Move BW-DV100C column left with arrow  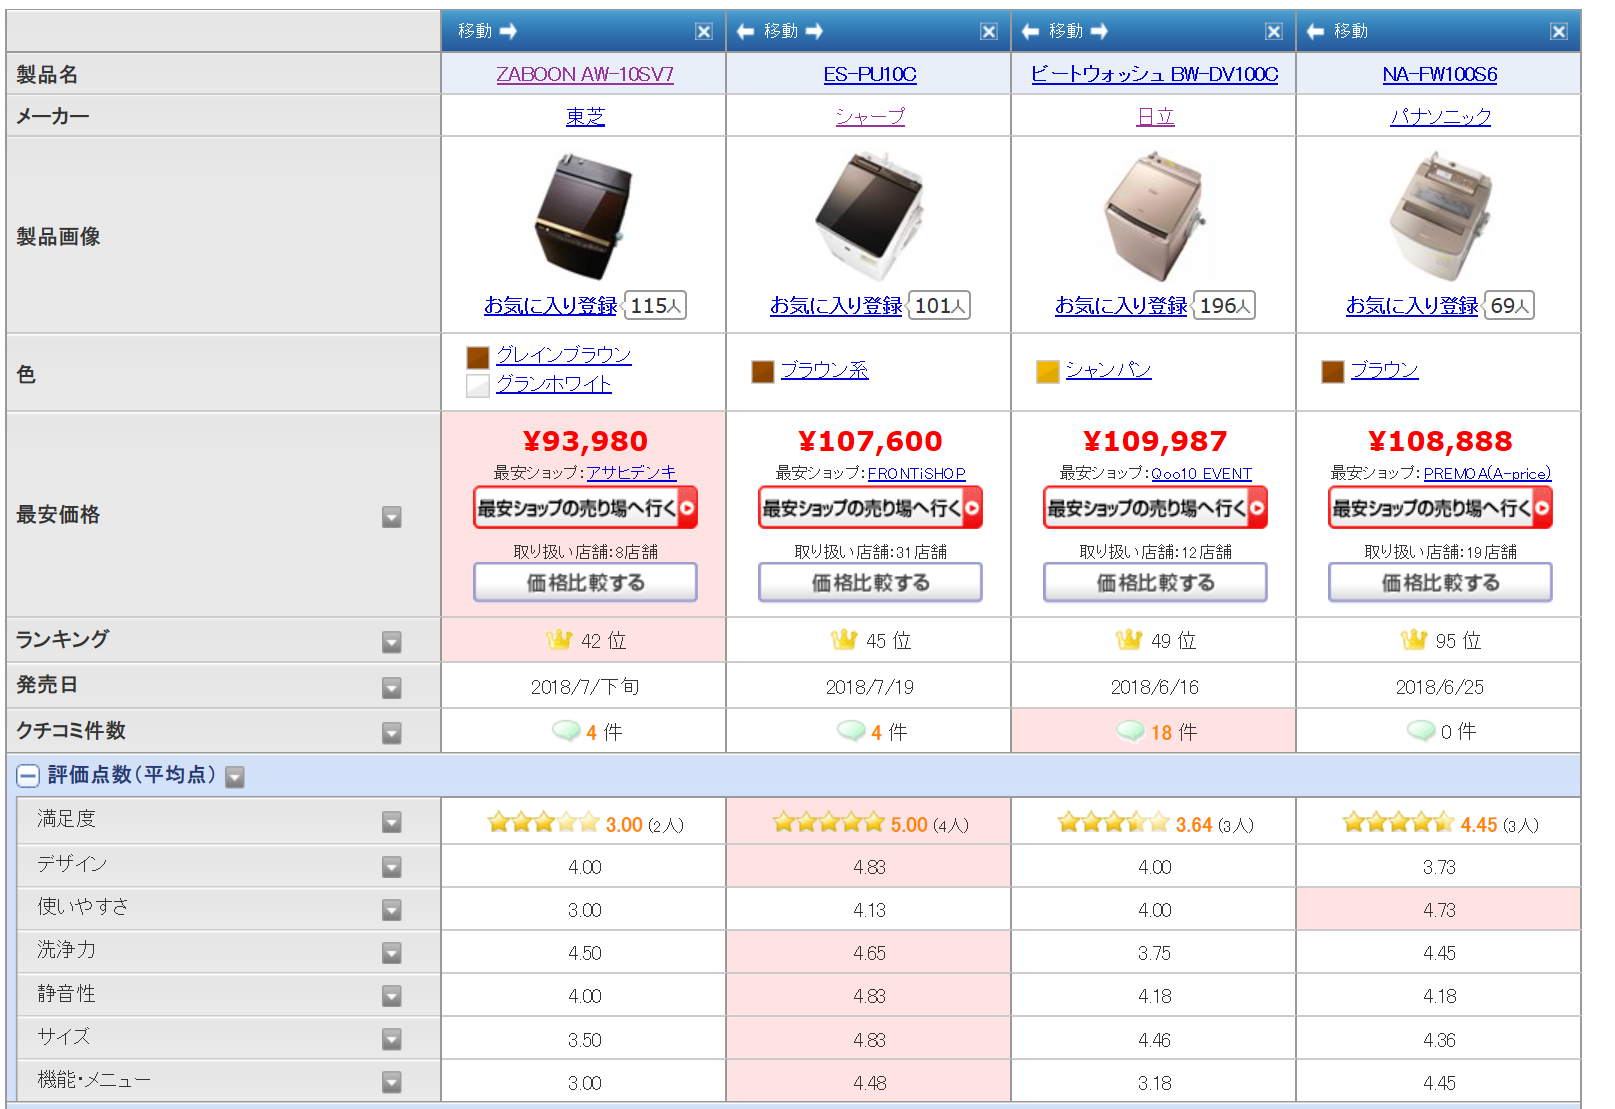[x=1030, y=32]
